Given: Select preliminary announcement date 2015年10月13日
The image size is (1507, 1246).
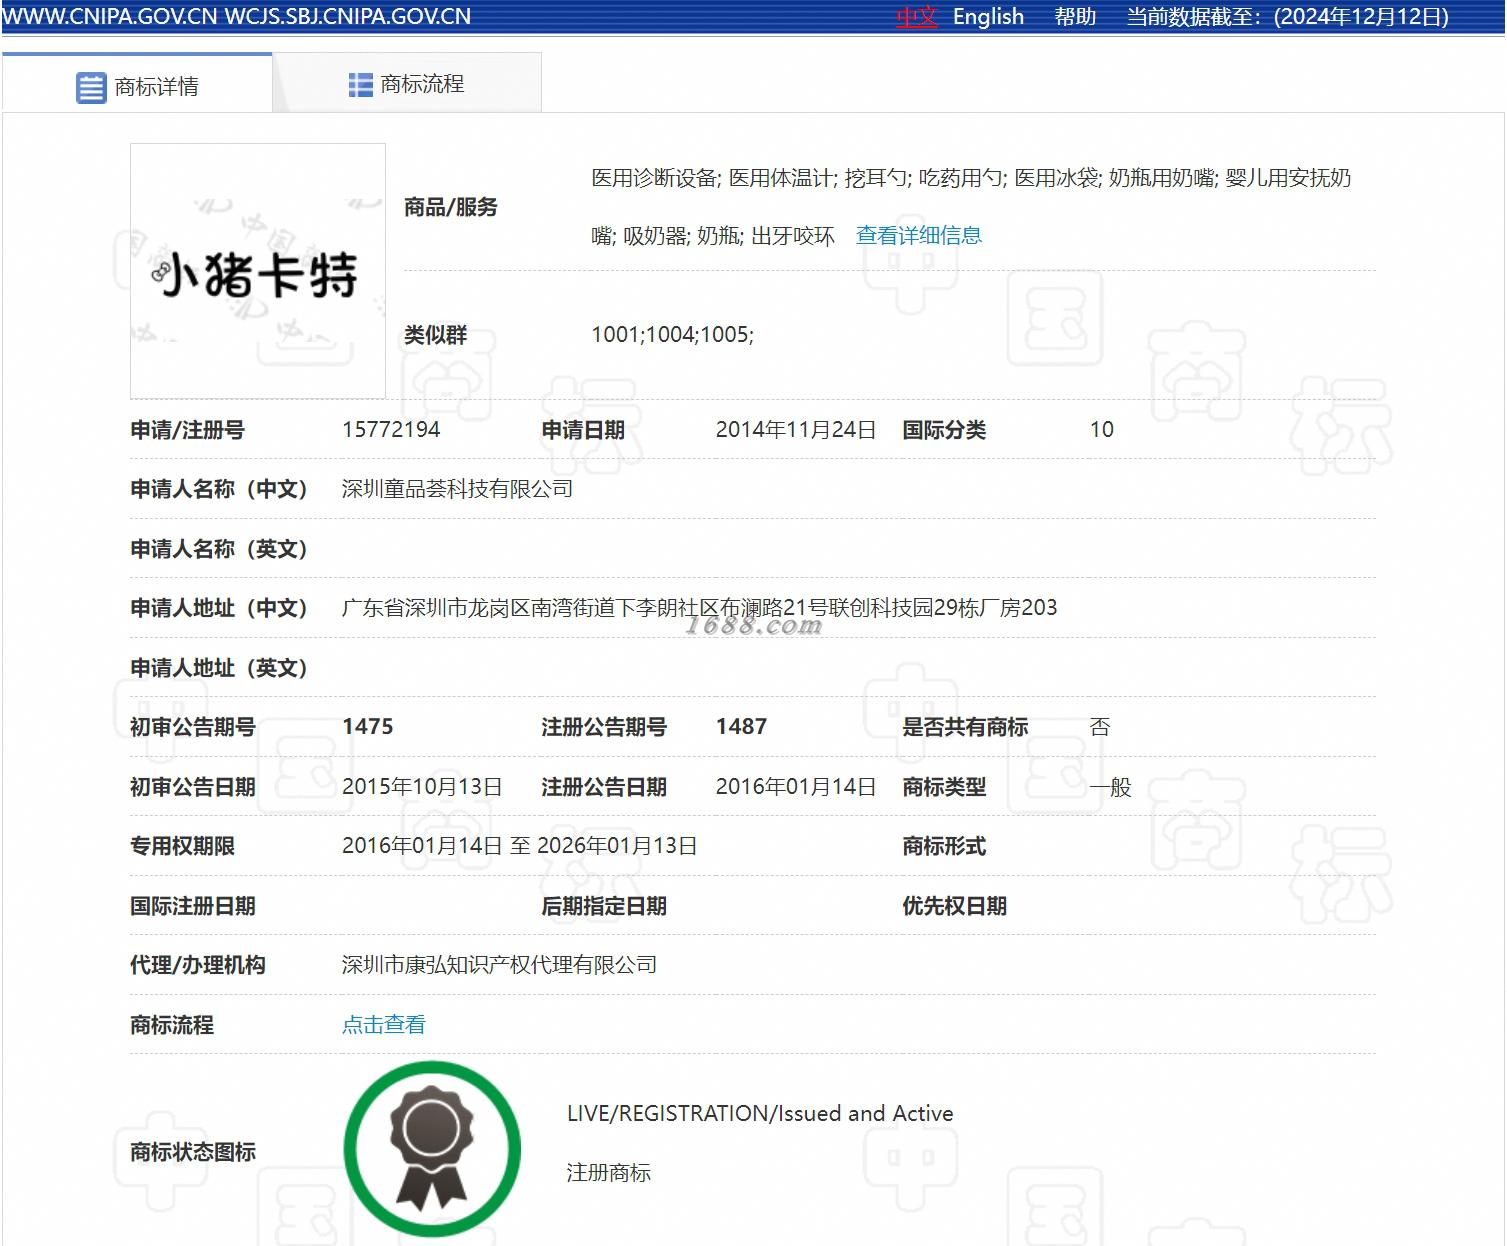Looking at the screenshot, I should (x=422, y=786).
